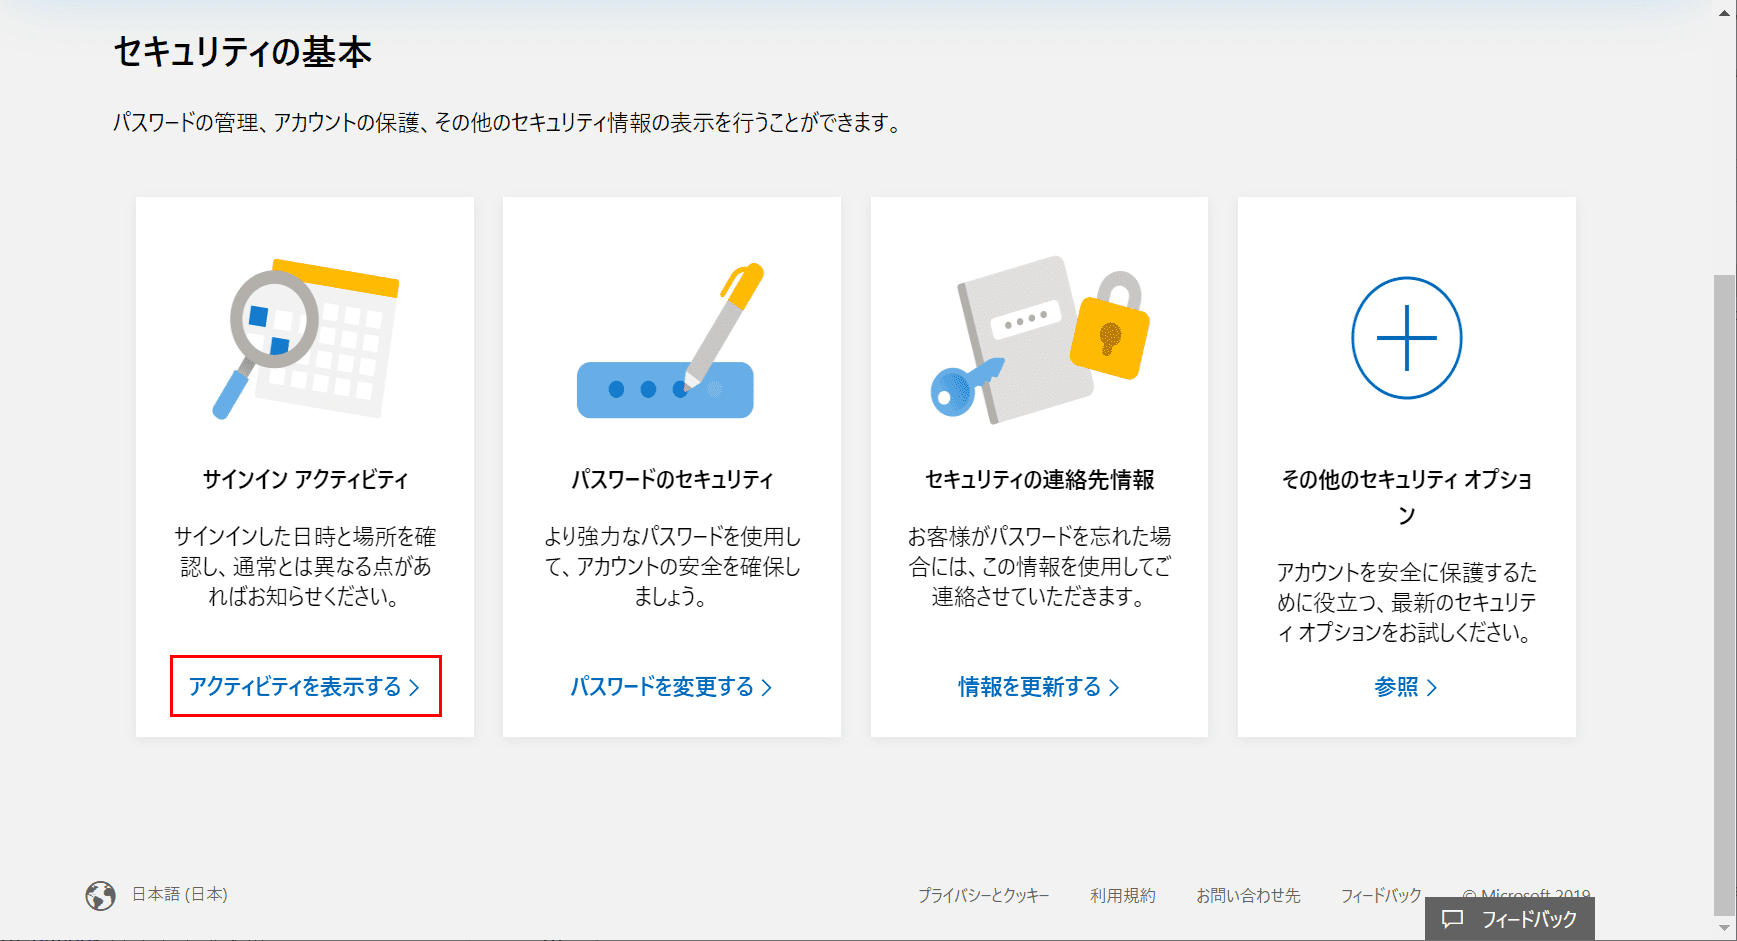Viewport: 1737px width, 941px height.
Task: Open the 参照 link for more security options
Action: pos(1405,687)
